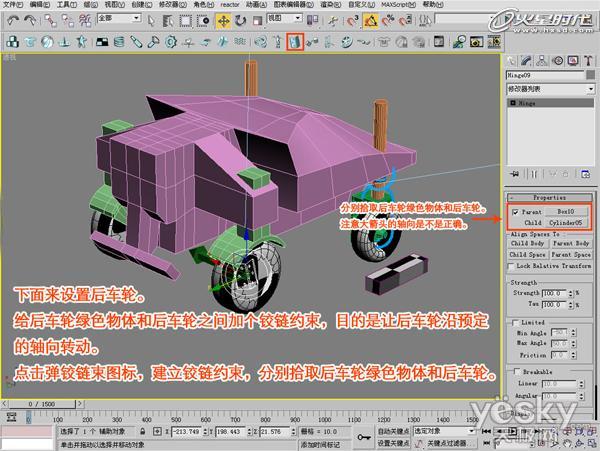
Task: Open the selection filter dropdown
Action: [x=119, y=18]
